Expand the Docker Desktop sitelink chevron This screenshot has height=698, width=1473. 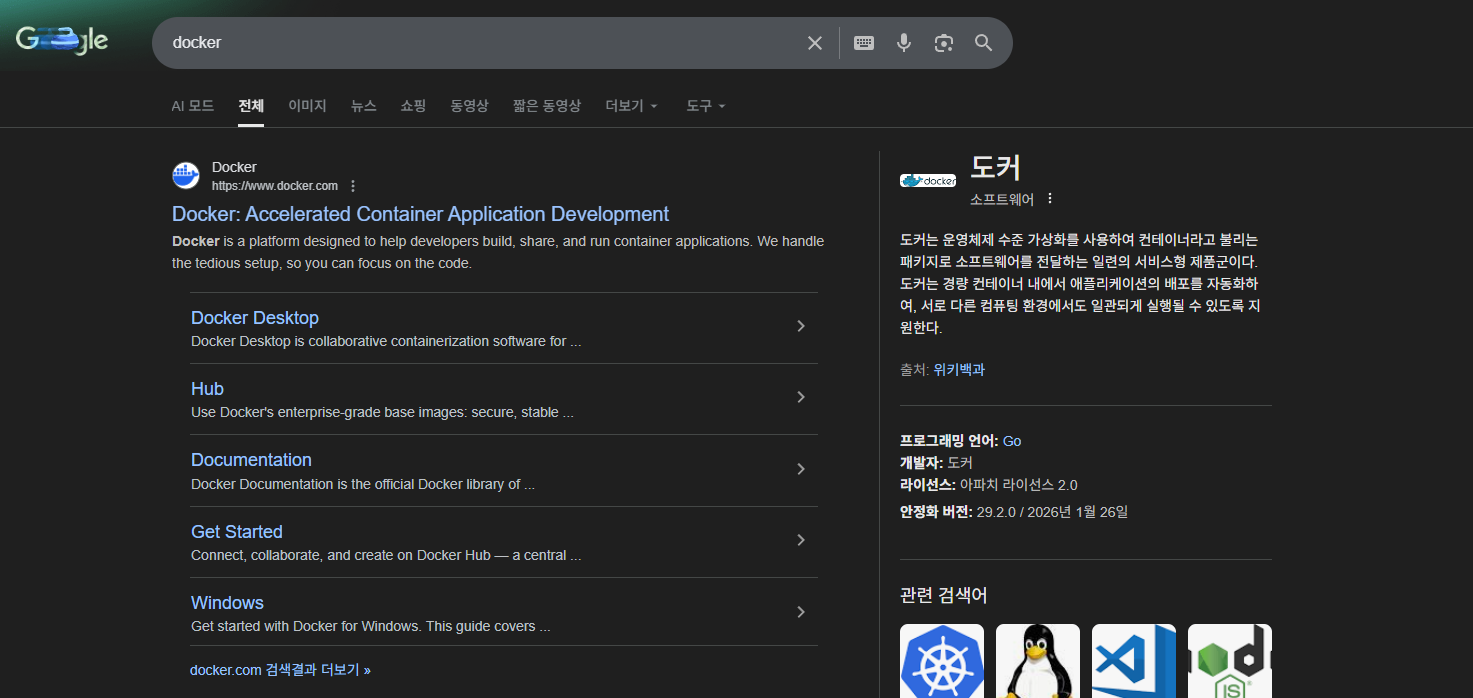[801, 326]
